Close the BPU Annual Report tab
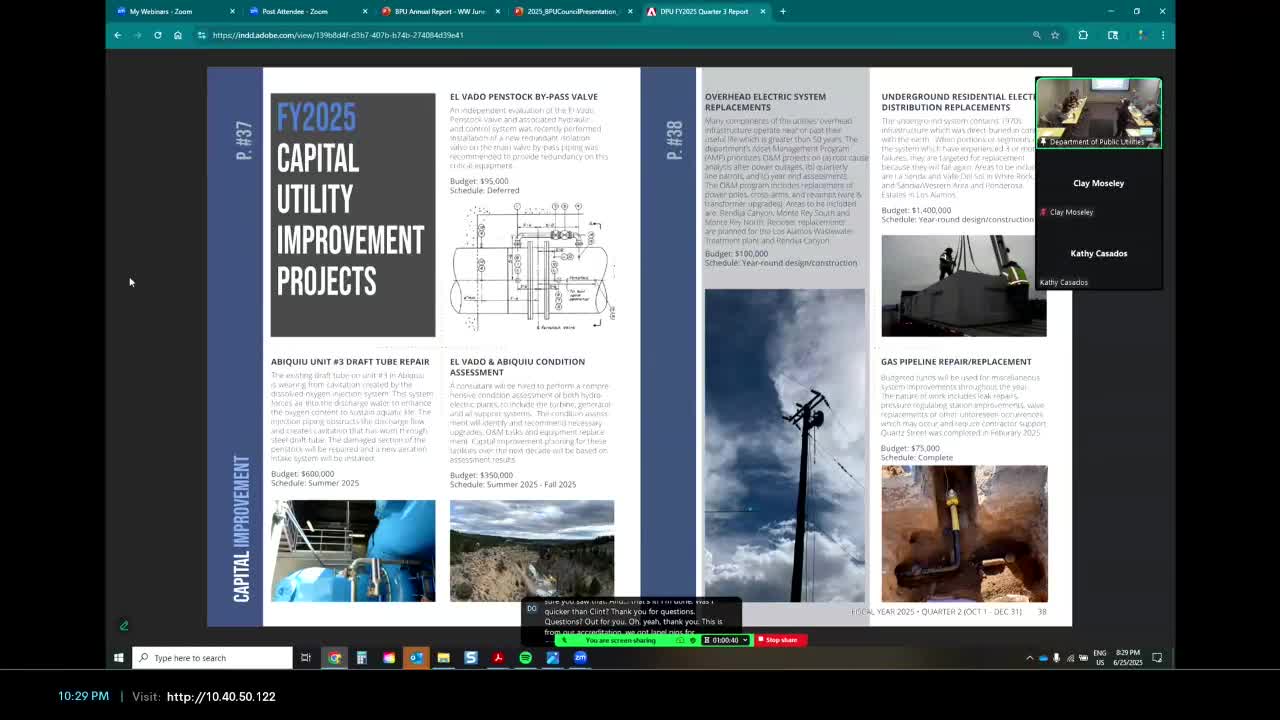The width and height of the screenshot is (1280, 720). tap(497, 11)
